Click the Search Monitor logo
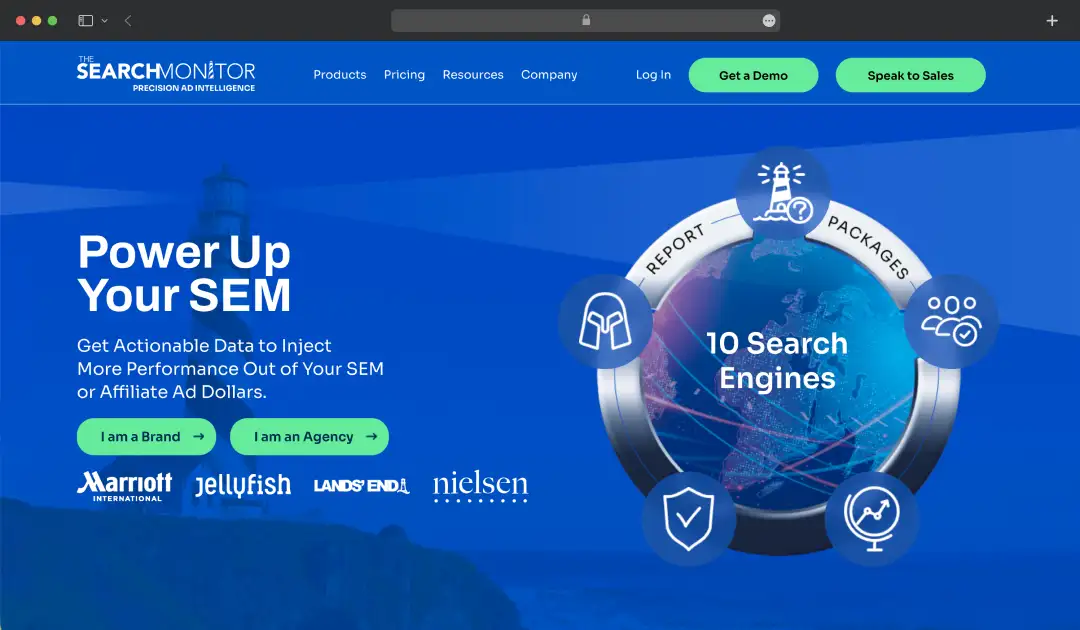Image resolution: width=1080 pixels, height=630 pixels. click(x=166, y=74)
